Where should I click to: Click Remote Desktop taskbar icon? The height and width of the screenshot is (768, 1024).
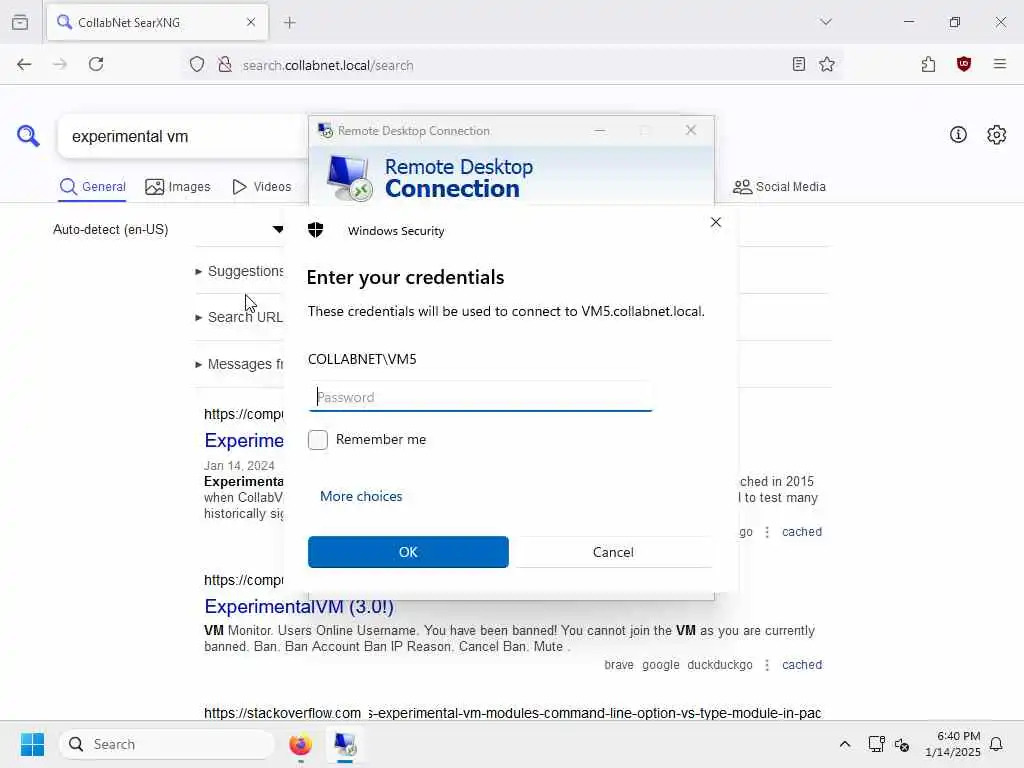pos(345,744)
